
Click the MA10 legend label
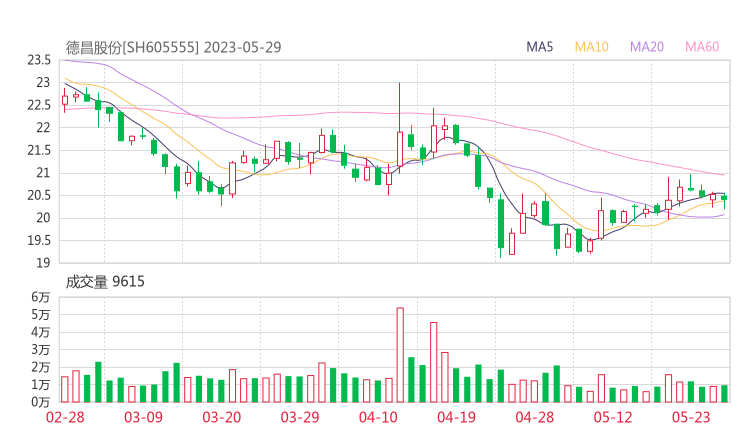click(x=591, y=47)
